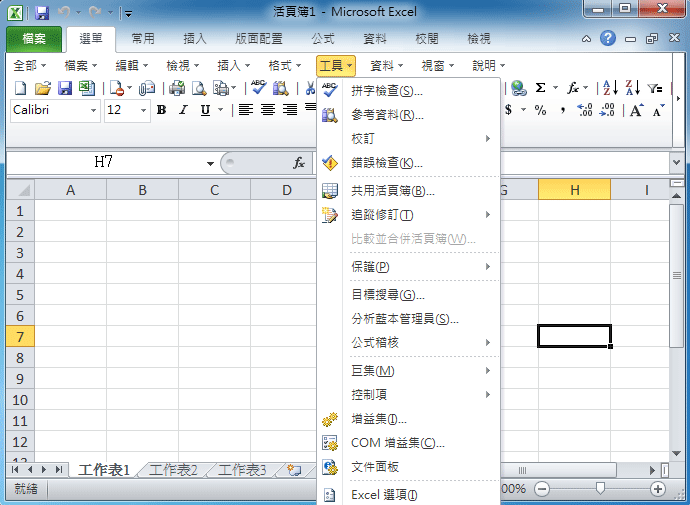Decrease font size with small A icon
The width and height of the screenshot is (690, 505).
tap(658, 110)
